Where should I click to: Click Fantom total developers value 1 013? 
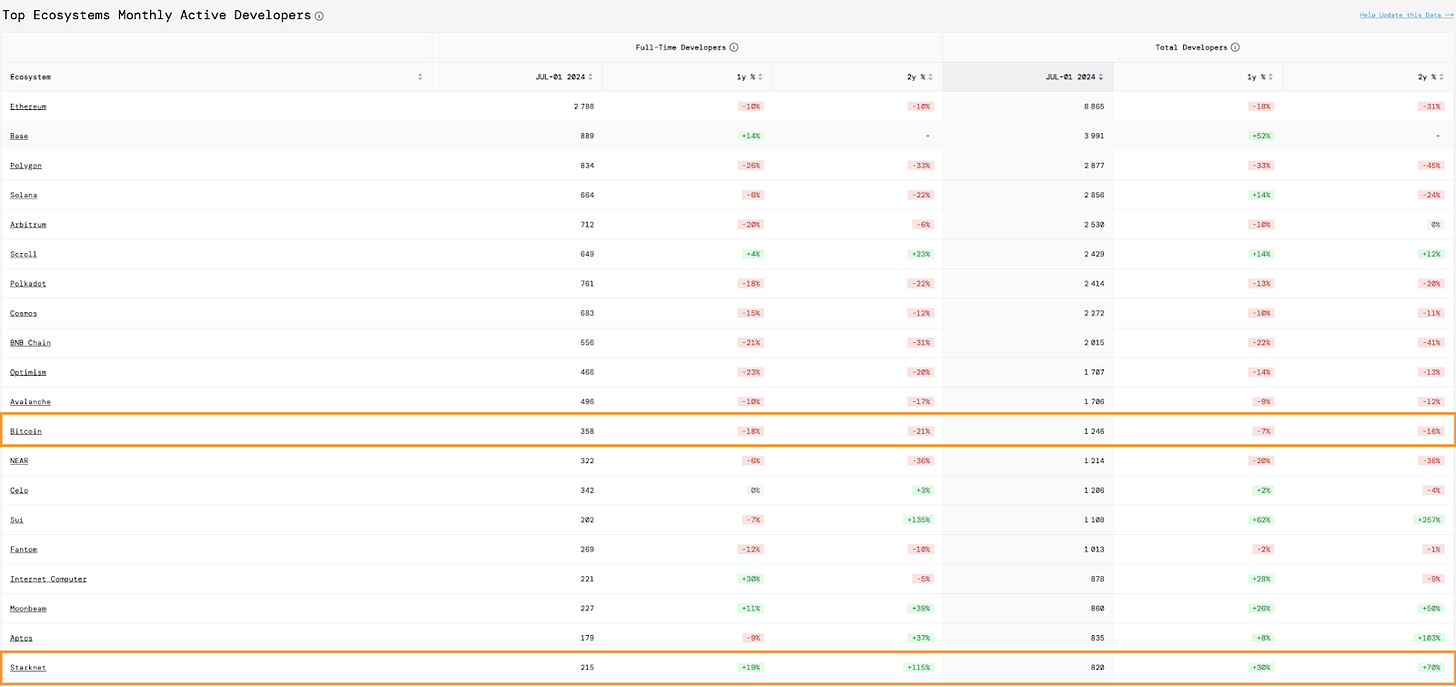tap(1094, 549)
